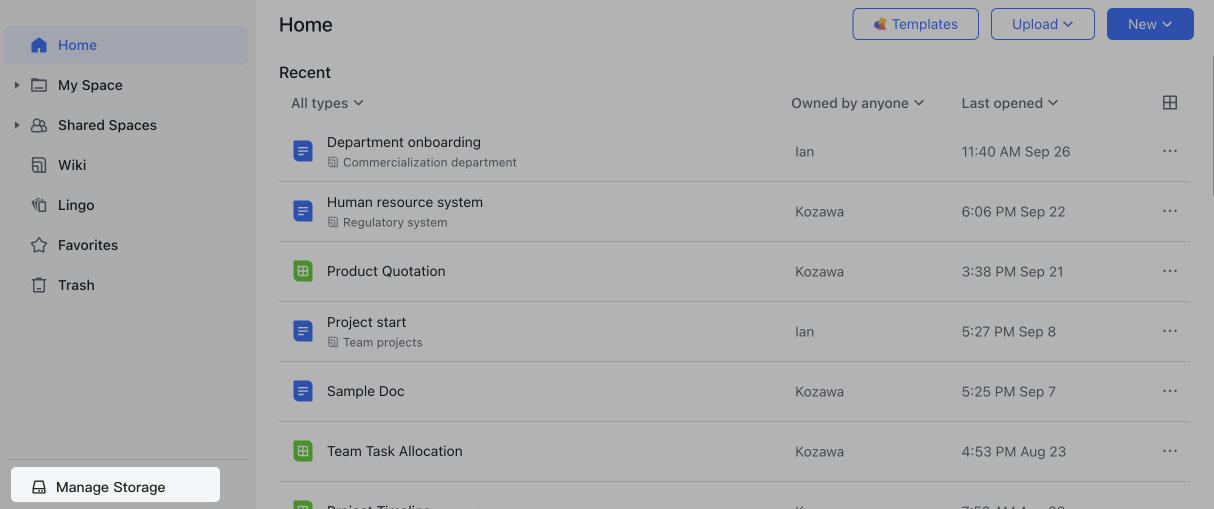
Task: Click the Templates button
Action: pos(915,24)
